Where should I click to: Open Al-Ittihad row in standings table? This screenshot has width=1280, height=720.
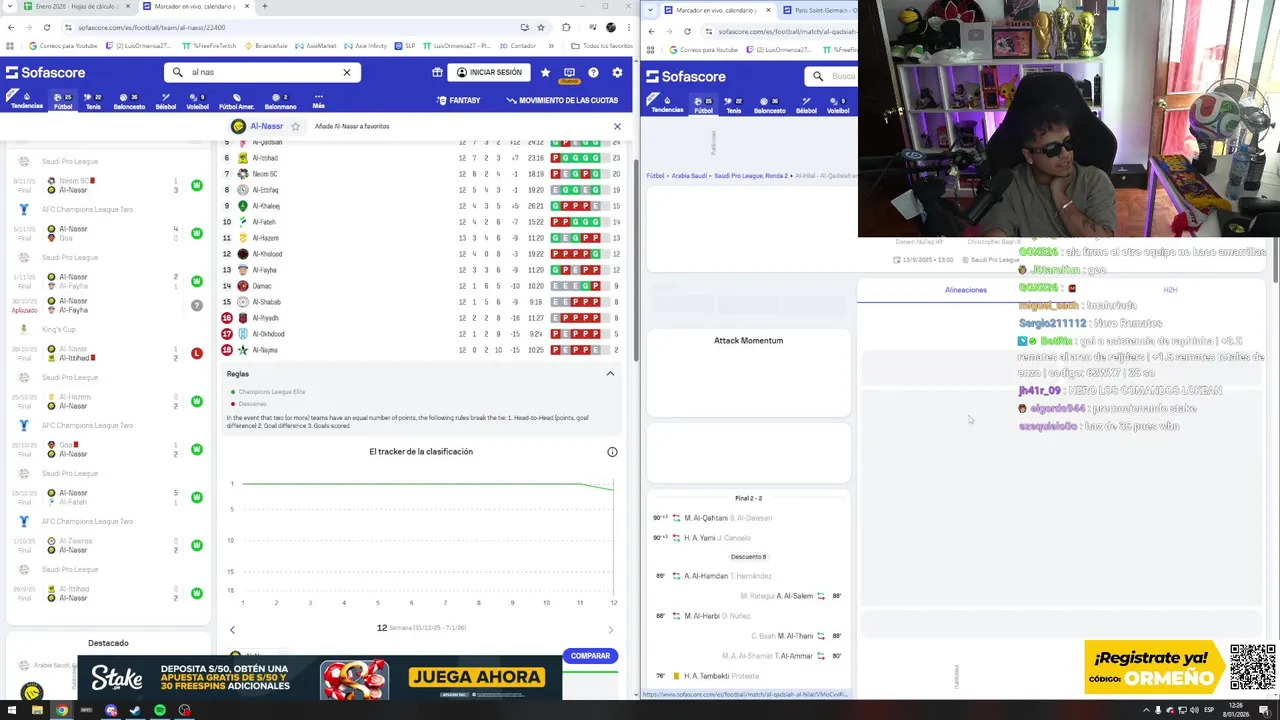click(x=421, y=158)
